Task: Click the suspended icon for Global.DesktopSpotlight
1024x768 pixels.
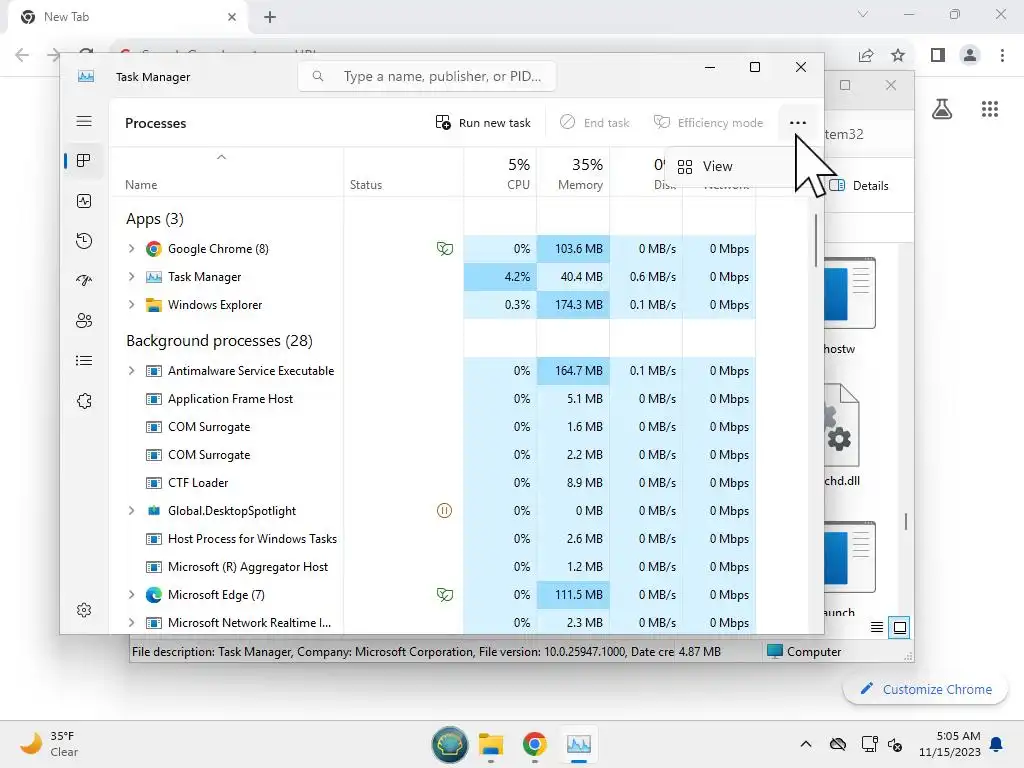Action: (444, 511)
